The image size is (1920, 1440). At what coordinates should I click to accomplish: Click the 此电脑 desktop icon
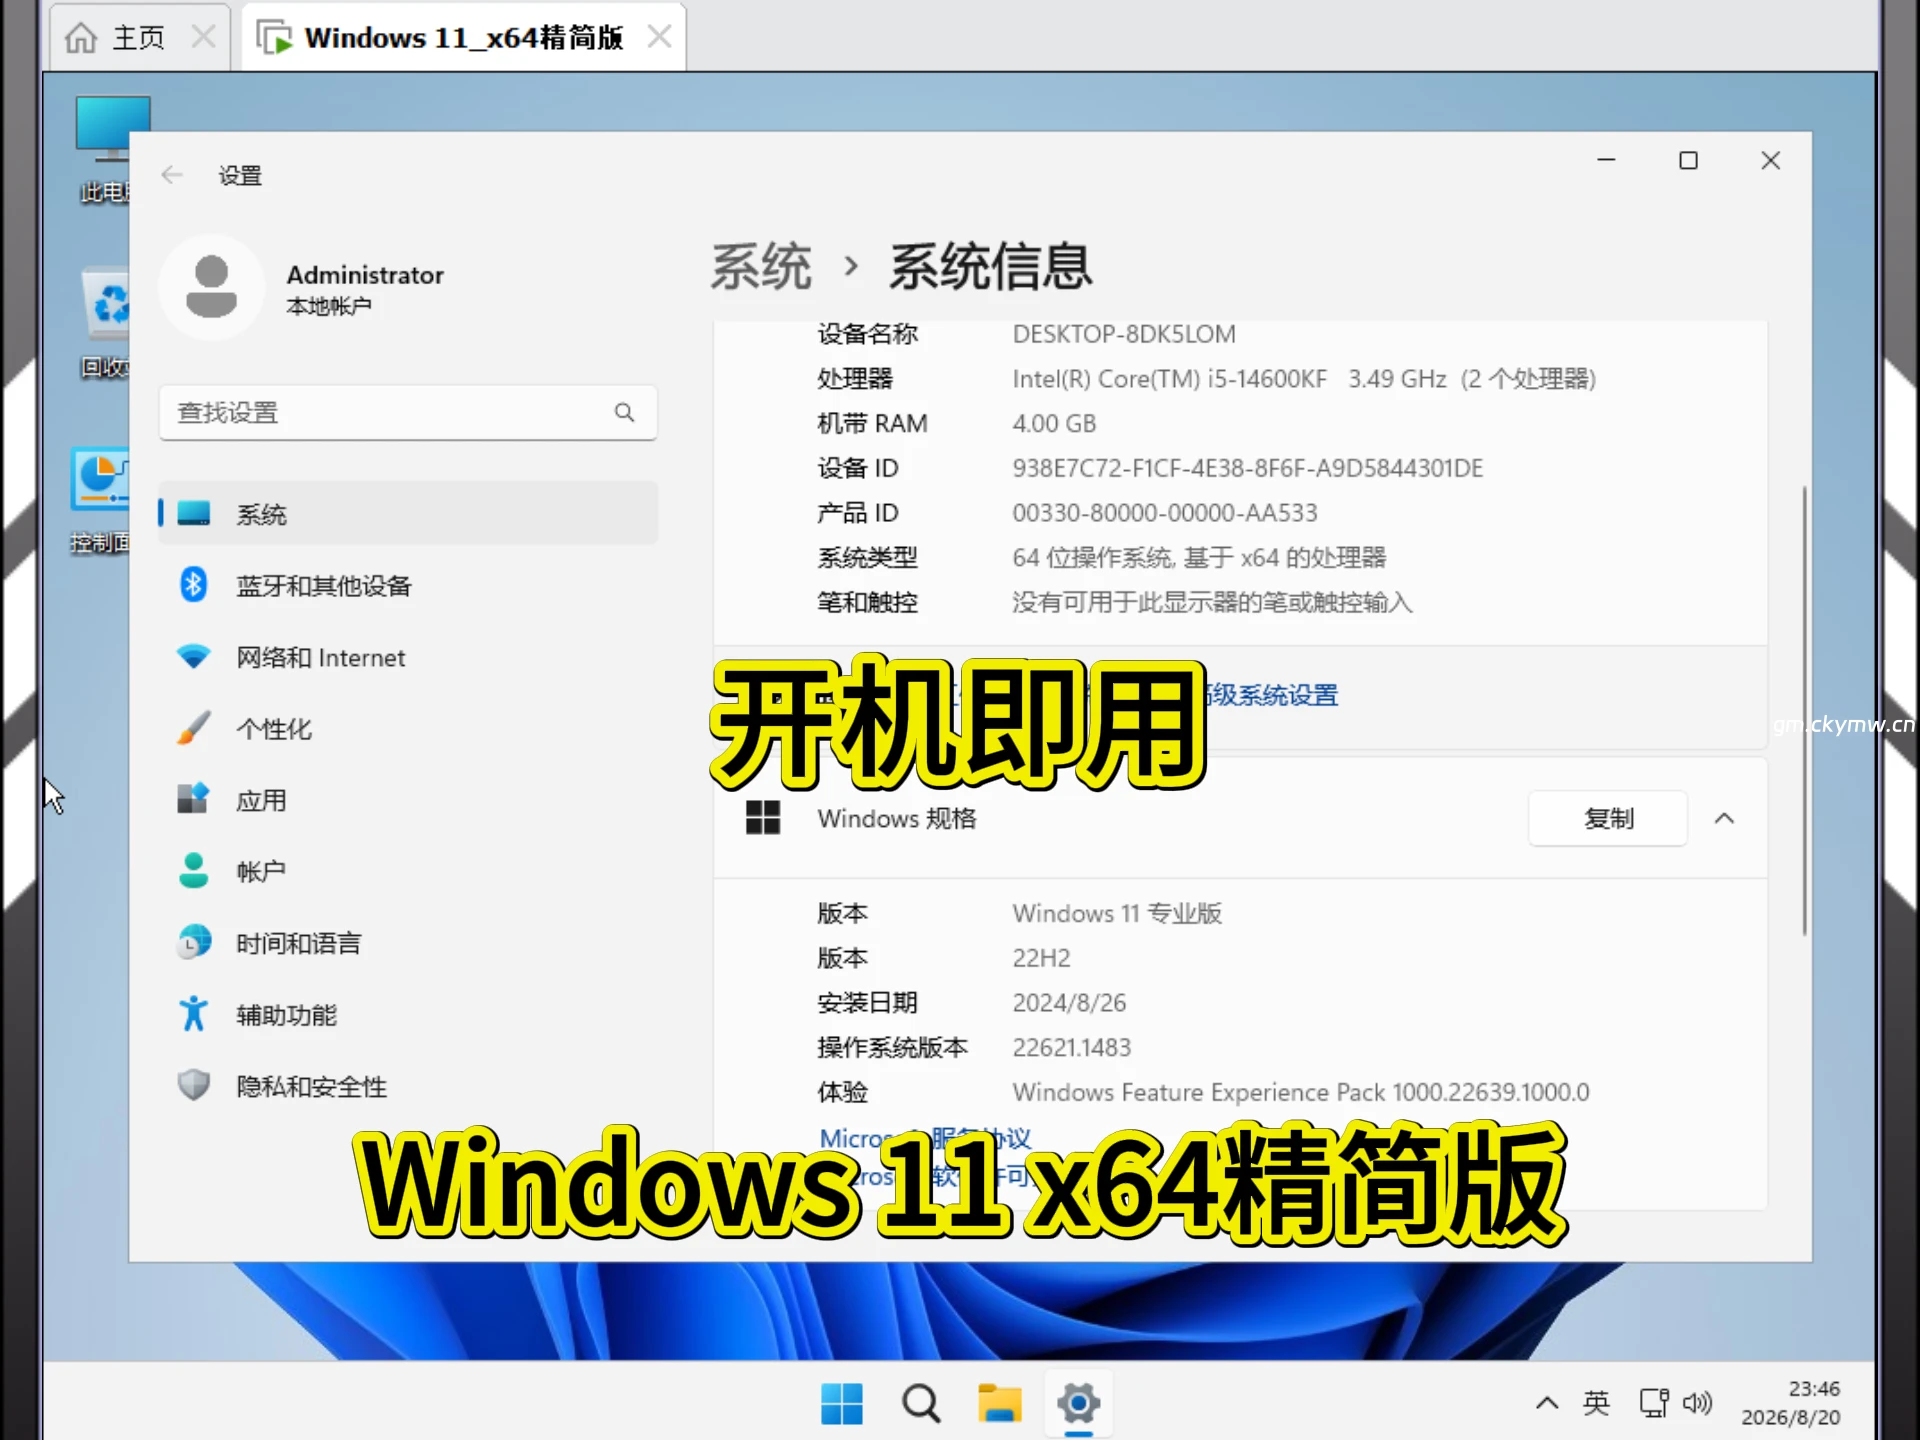point(104,148)
